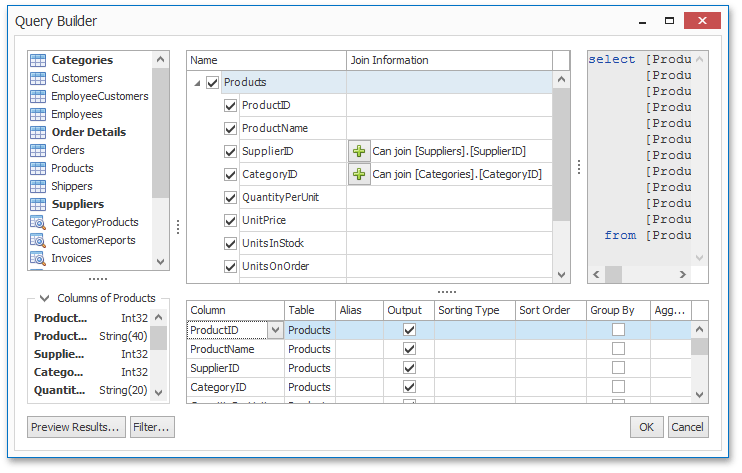This screenshot has width=742, height=473.
Task: Click the Name column header
Action: pos(266,61)
